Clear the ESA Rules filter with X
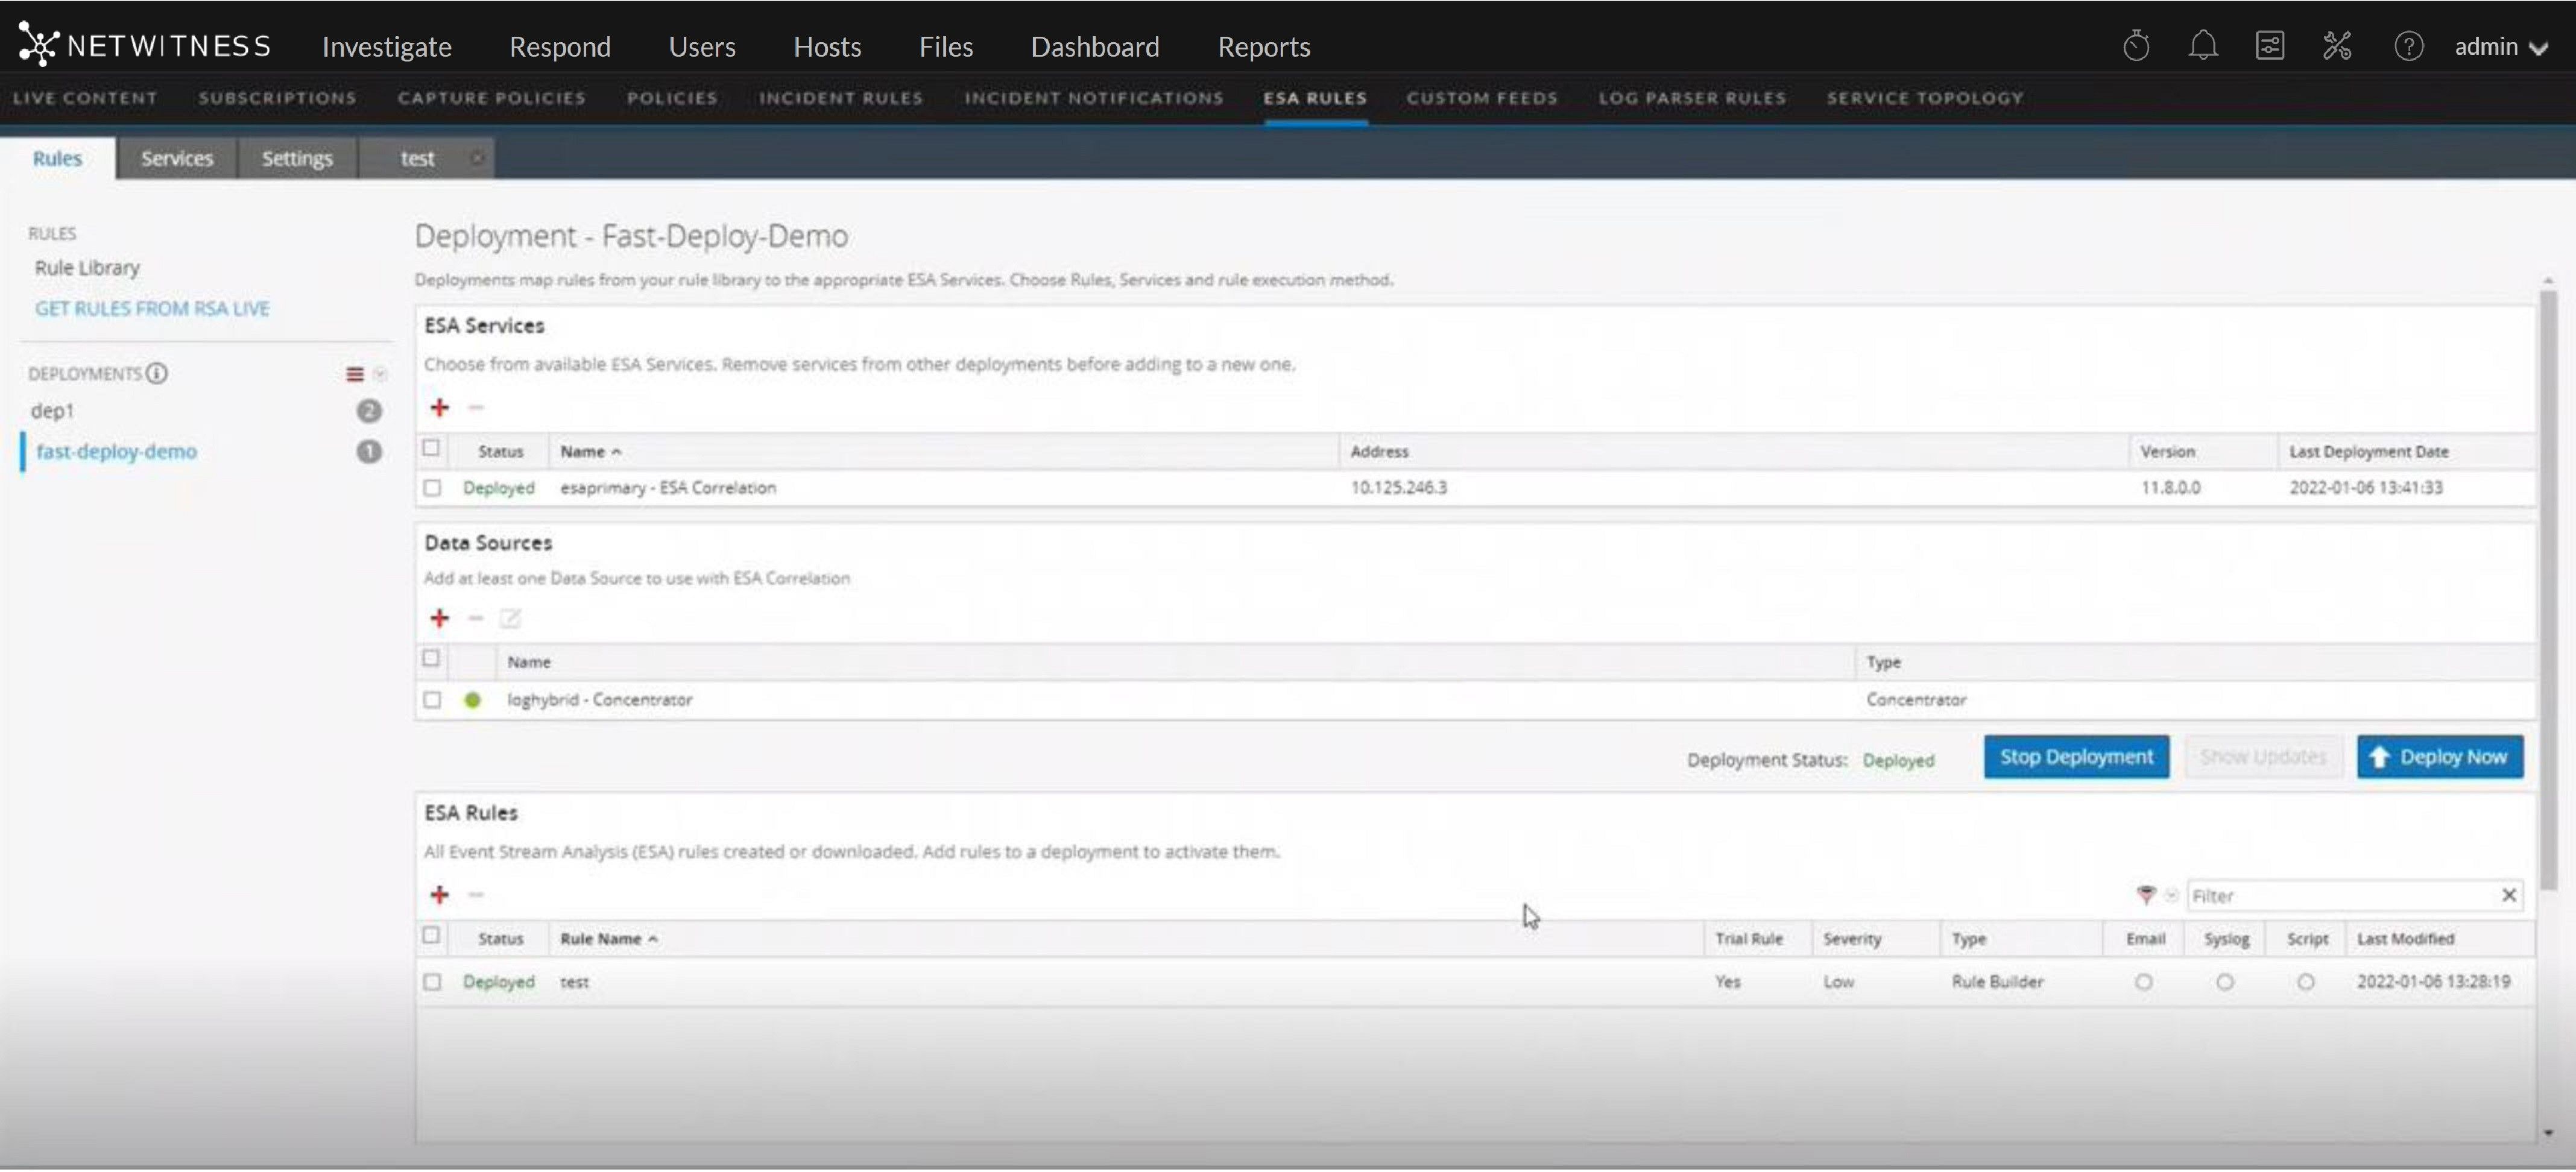 click(2508, 896)
